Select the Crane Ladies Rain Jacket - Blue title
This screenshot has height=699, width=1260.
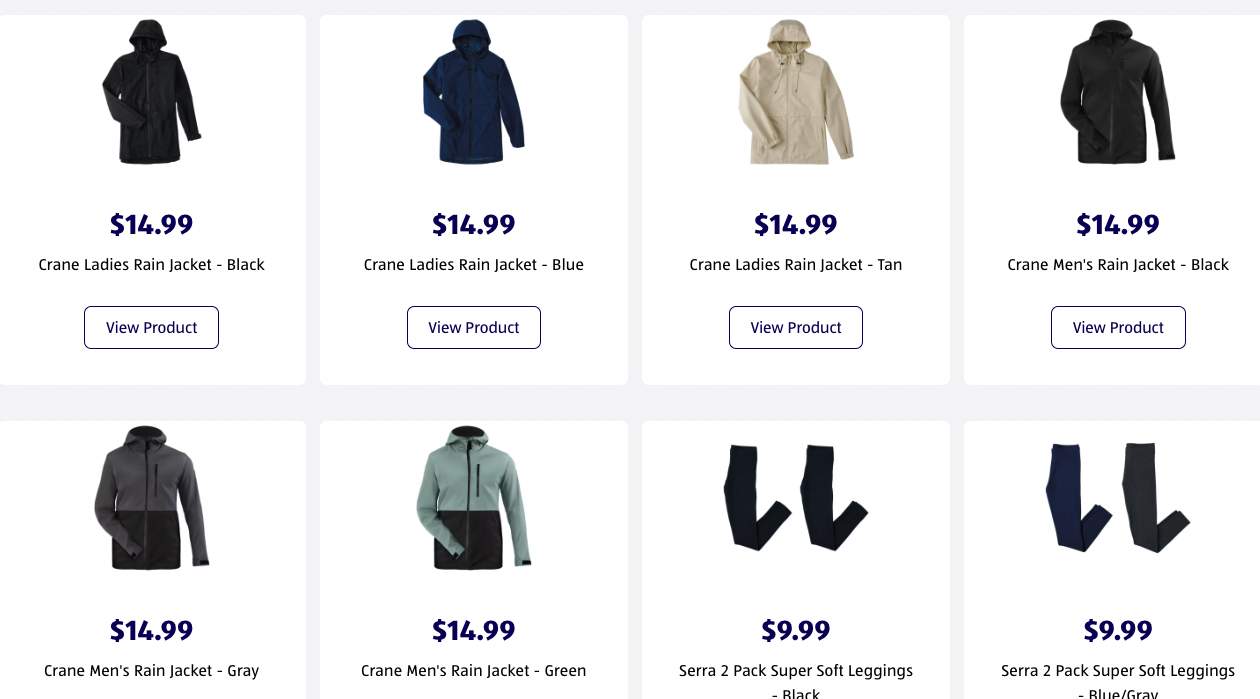(x=474, y=265)
